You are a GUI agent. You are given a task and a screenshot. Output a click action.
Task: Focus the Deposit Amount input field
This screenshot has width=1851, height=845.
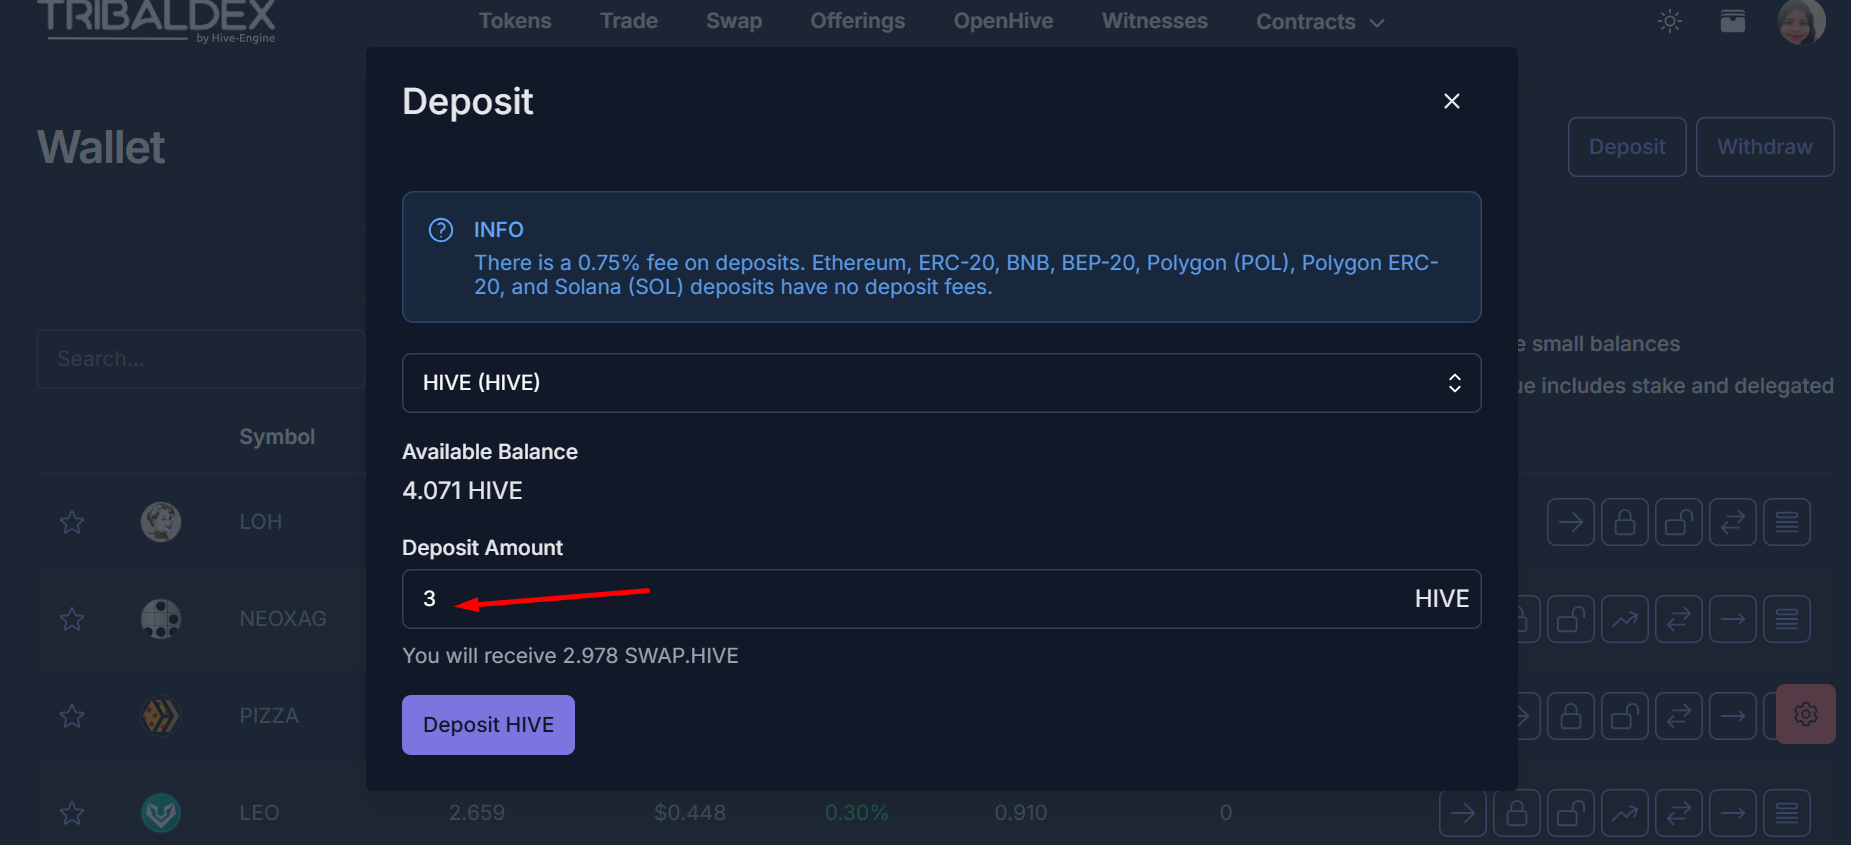point(941,599)
